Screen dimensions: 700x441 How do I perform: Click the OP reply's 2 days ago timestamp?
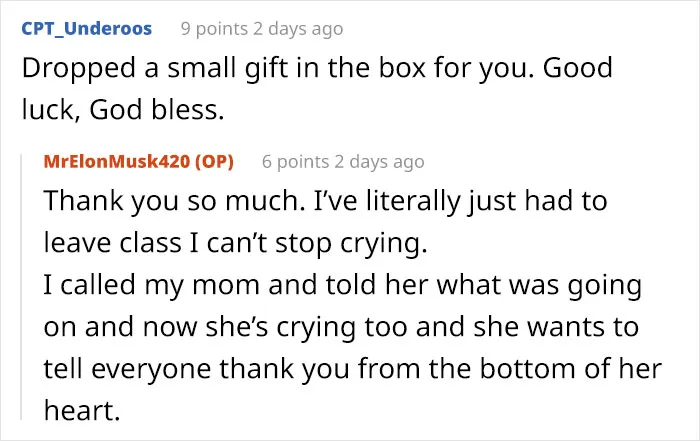coord(379,162)
